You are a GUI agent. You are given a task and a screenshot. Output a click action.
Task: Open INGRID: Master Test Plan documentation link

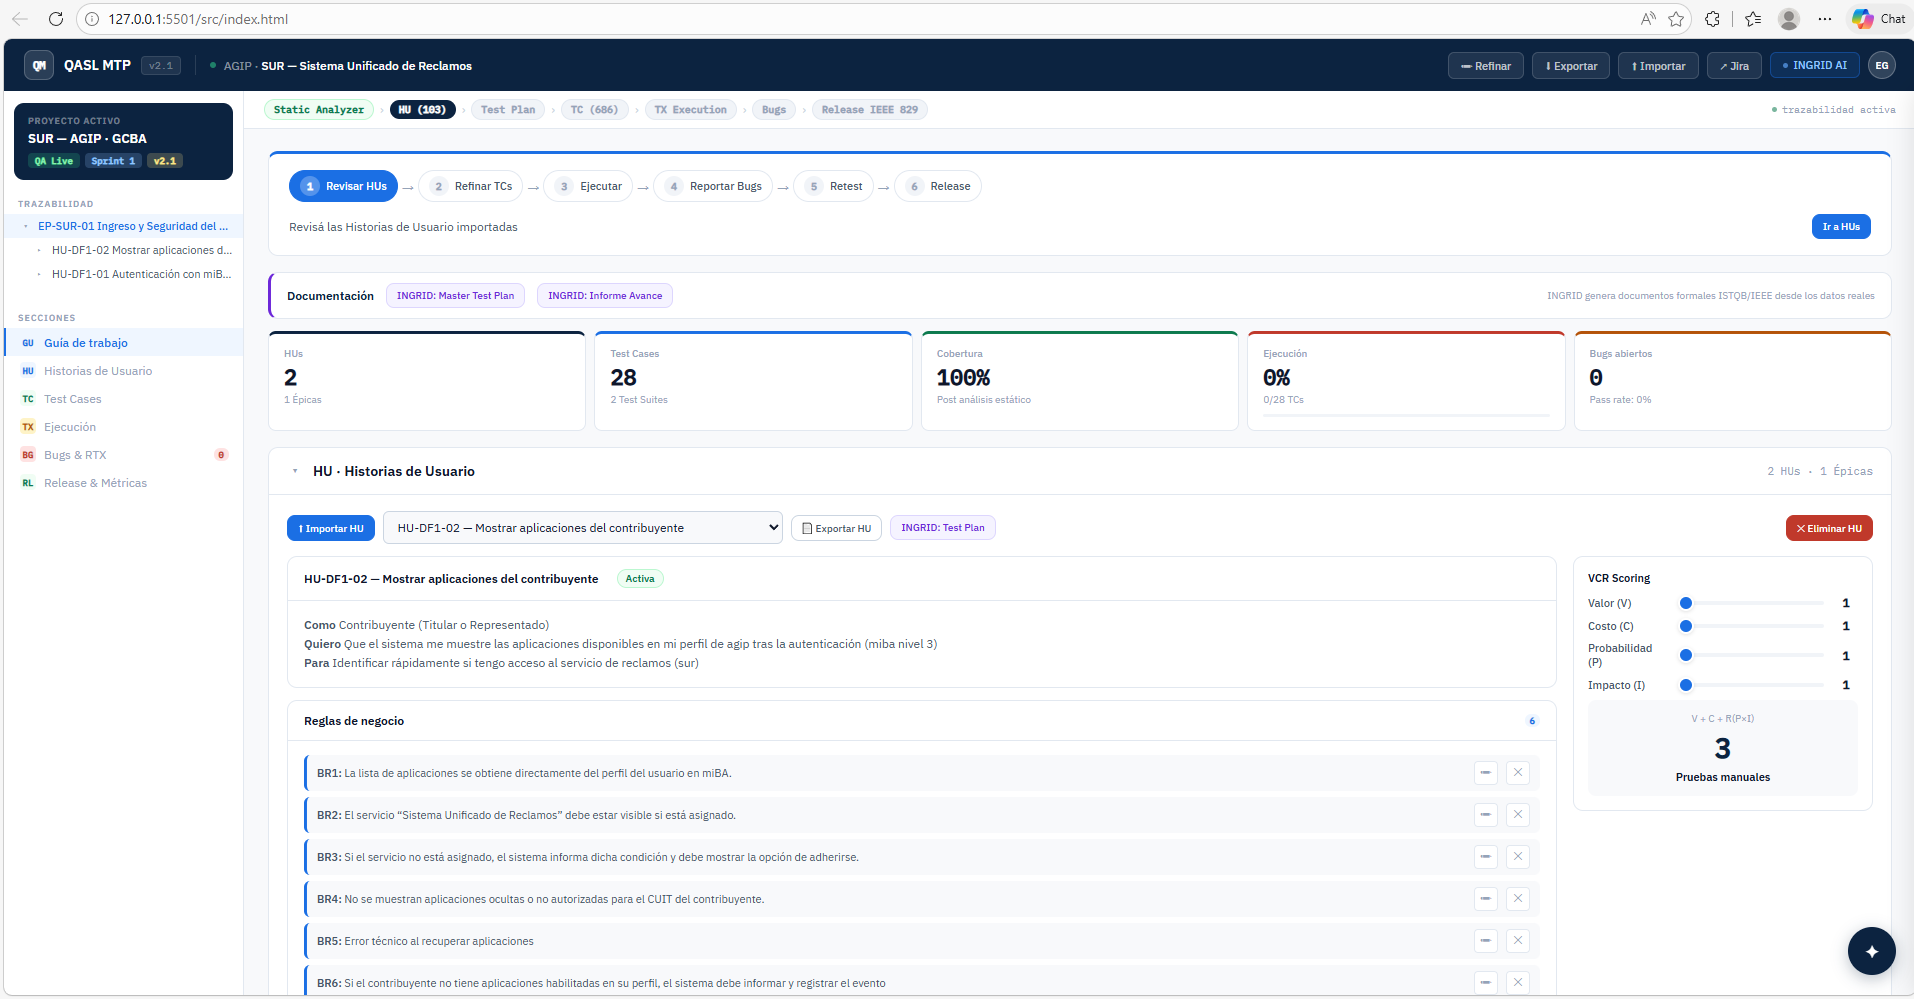pos(455,295)
